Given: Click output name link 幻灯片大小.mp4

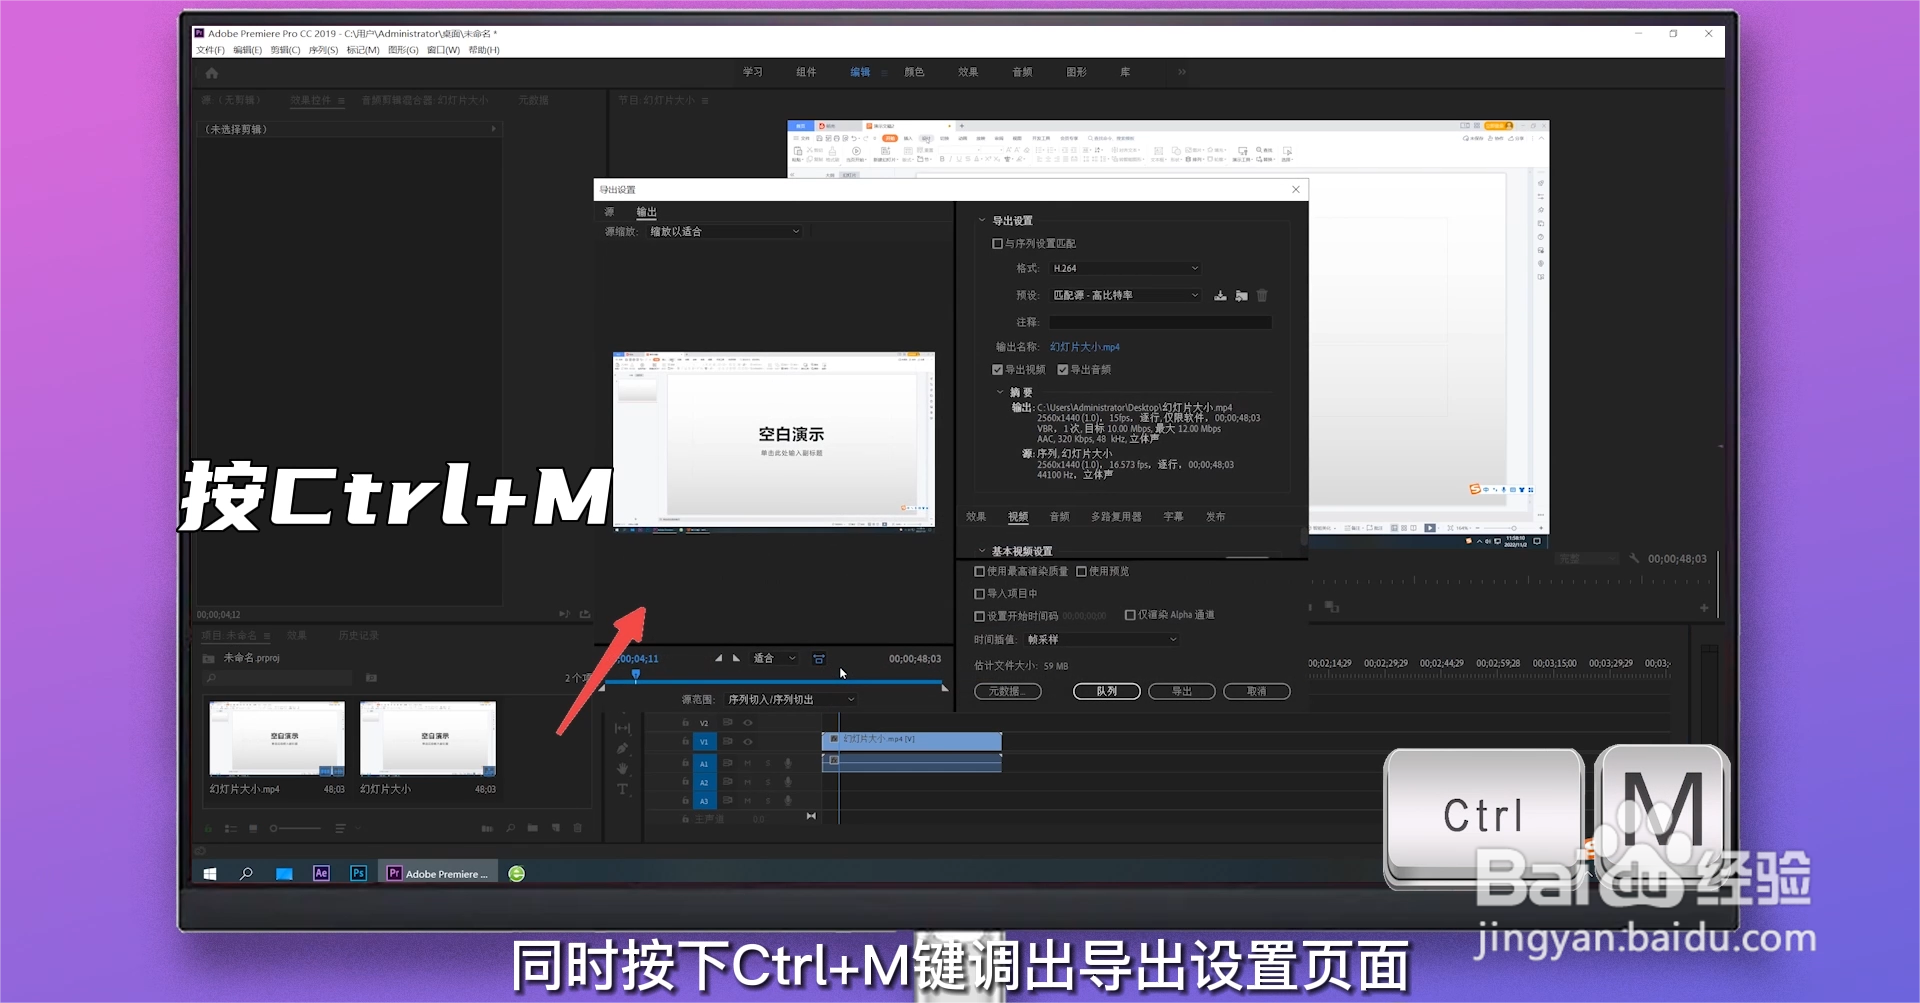Looking at the screenshot, I should tap(1085, 347).
